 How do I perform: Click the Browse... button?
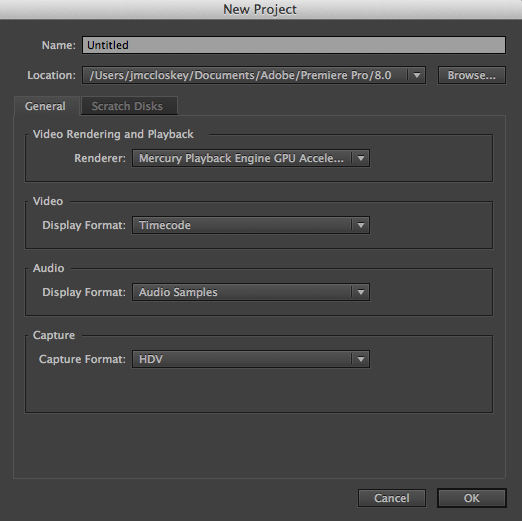(x=472, y=75)
